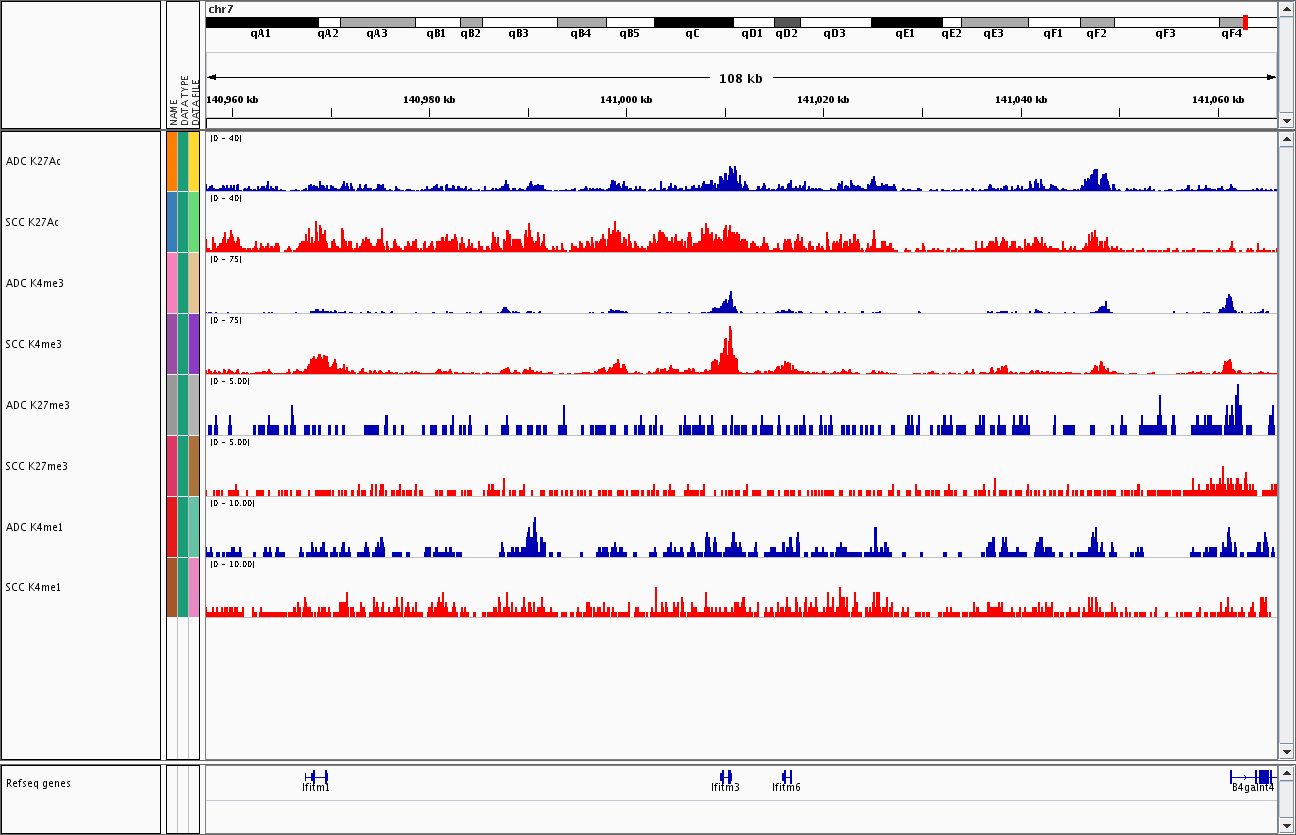1296x835 pixels.
Task: Select the Ifitm3 gene in Refseq track
Action: pos(725,777)
